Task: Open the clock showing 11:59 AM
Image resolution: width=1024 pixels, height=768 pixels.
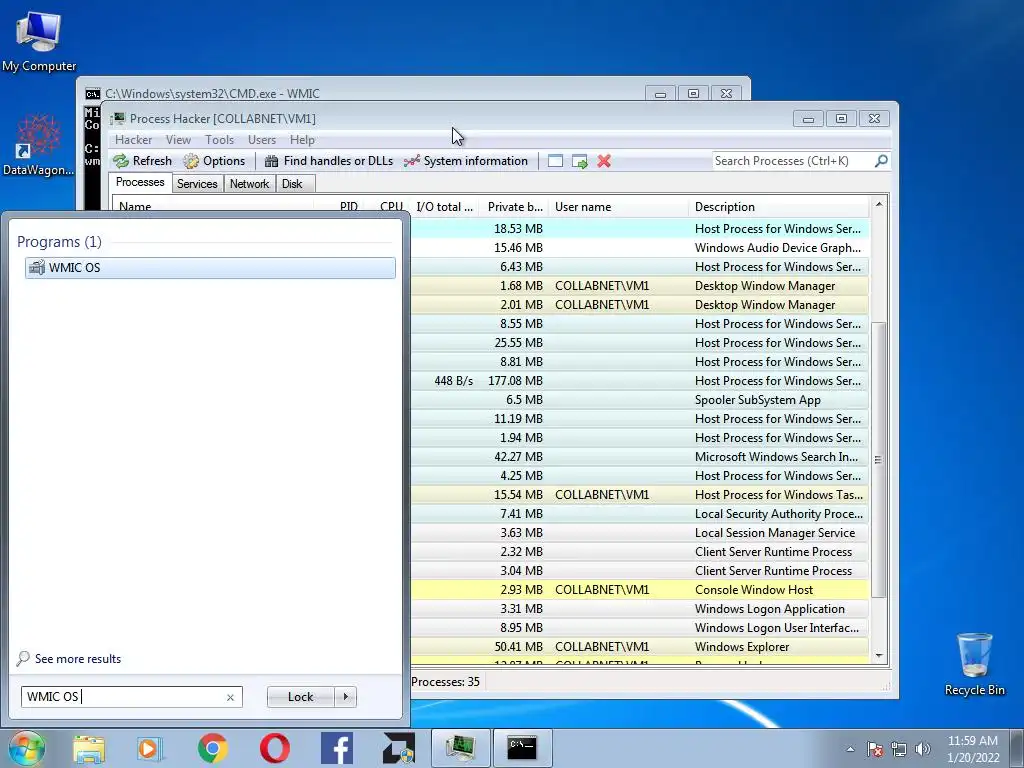Action: tap(973, 749)
